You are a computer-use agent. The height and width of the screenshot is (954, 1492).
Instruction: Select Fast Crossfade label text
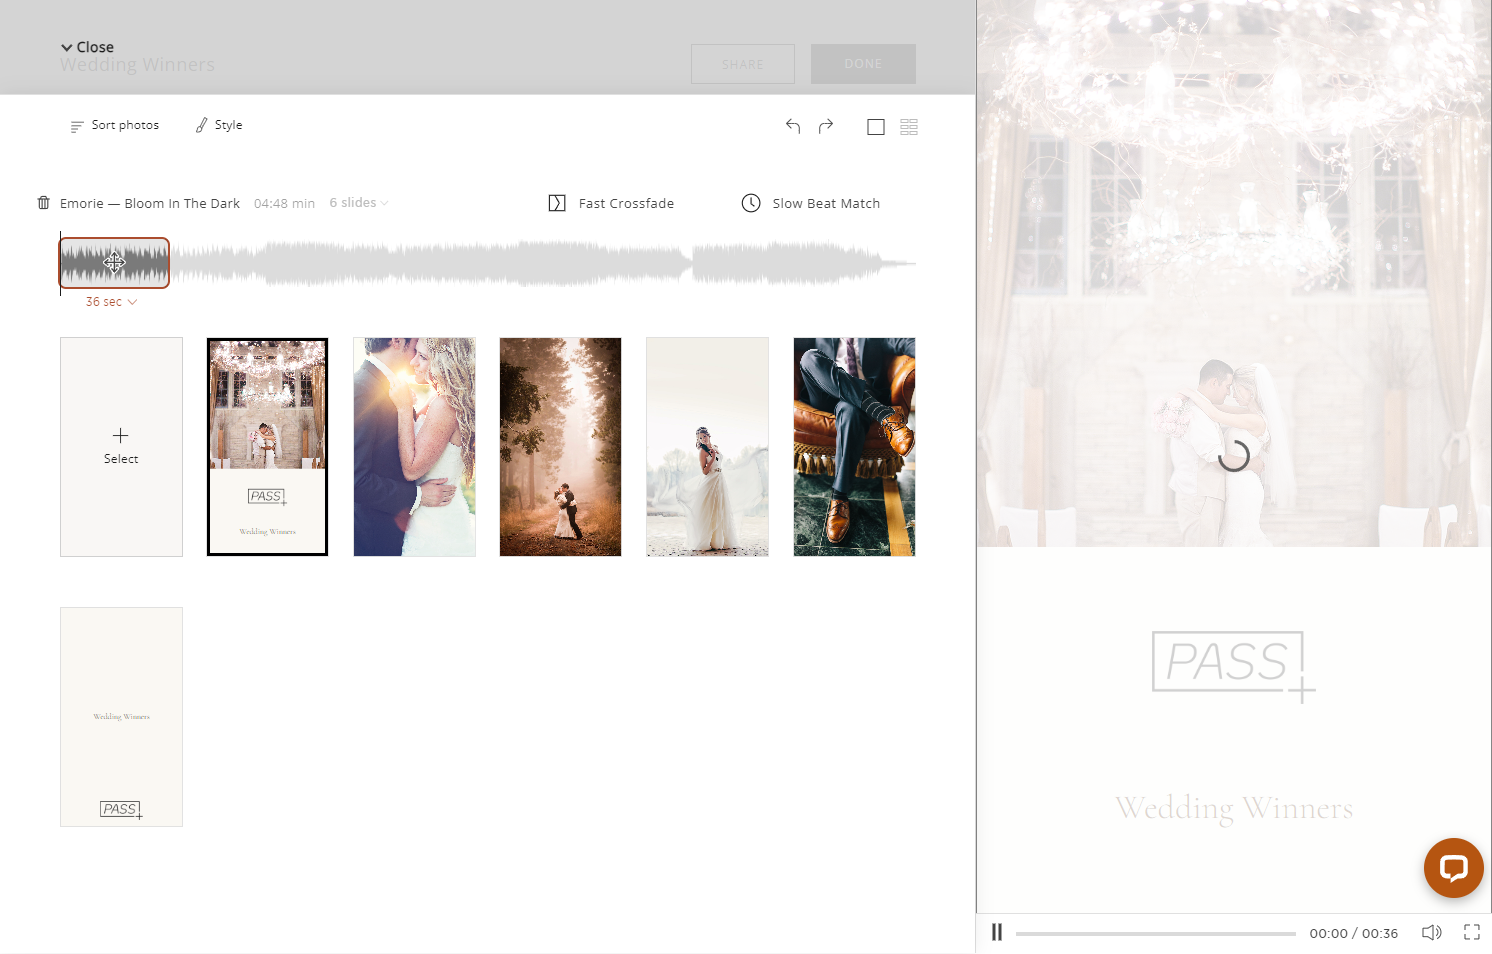[626, 203]
